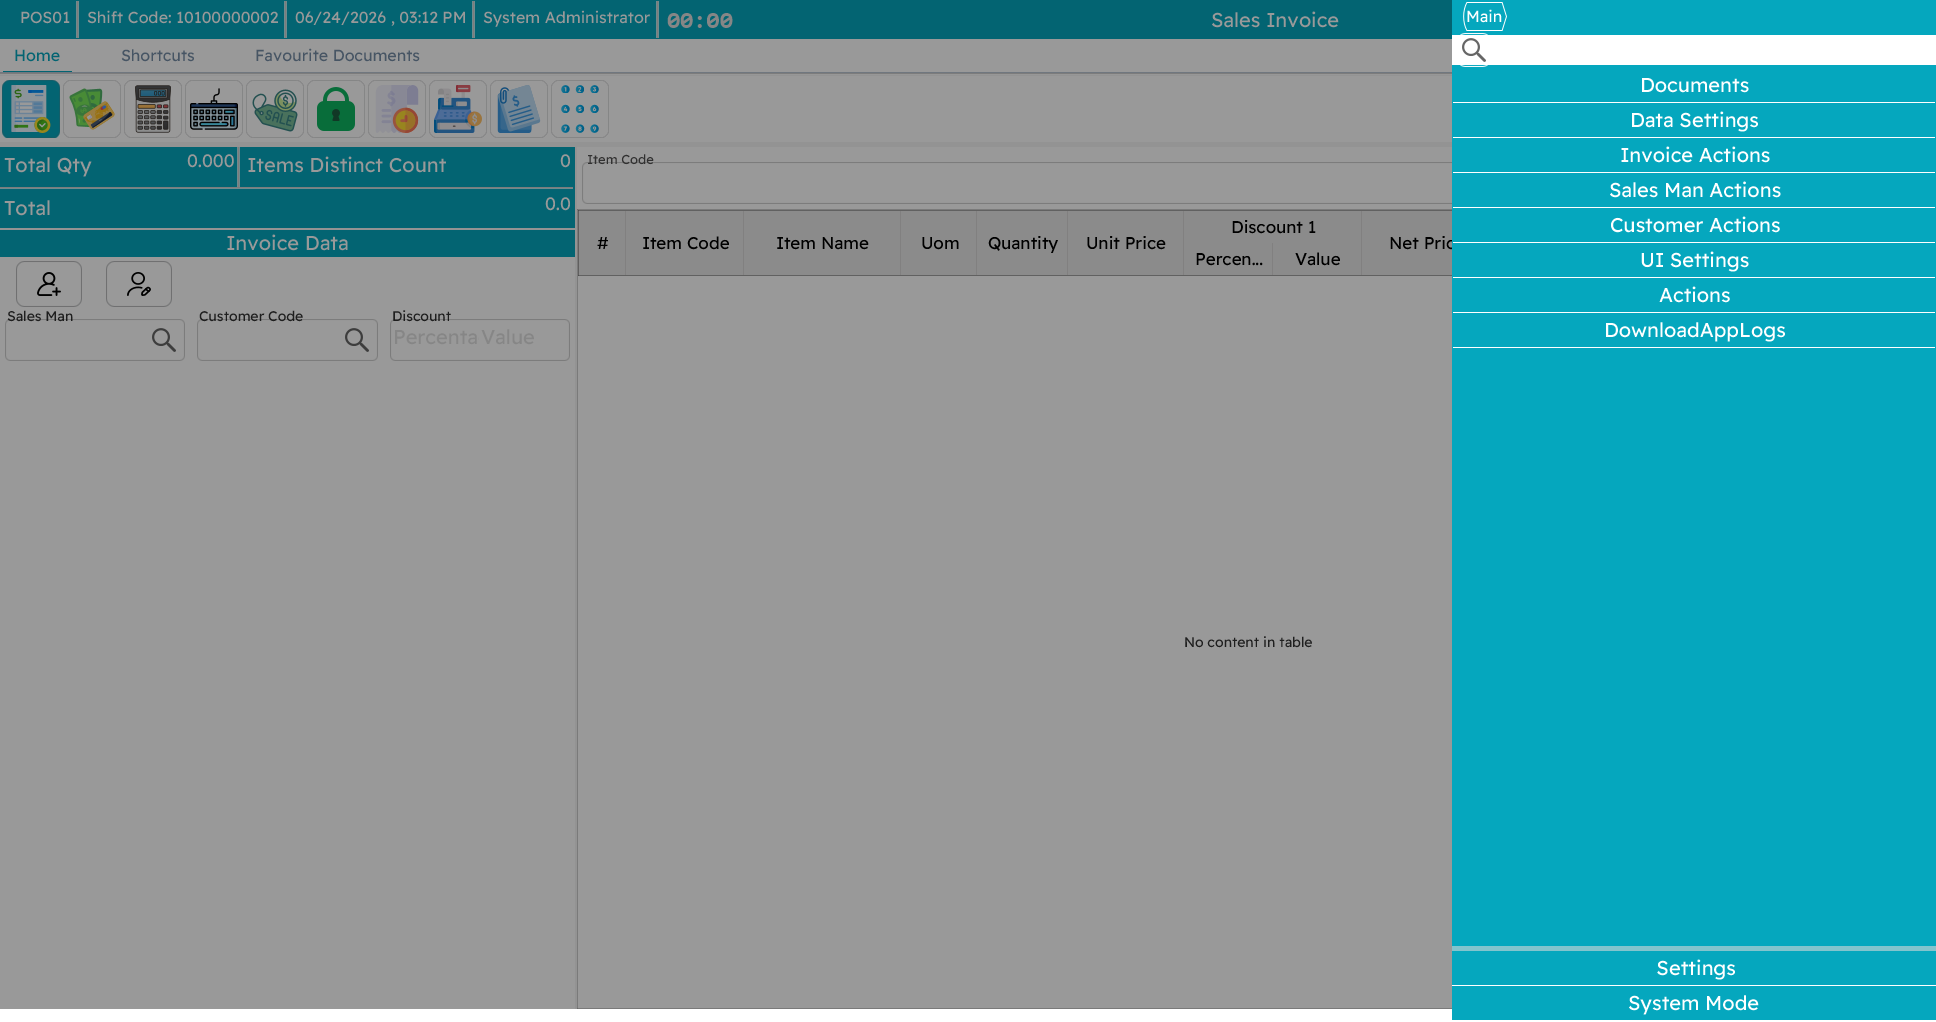Click the Item Name column header
1936x1022 pixels.
click(822, 243)
